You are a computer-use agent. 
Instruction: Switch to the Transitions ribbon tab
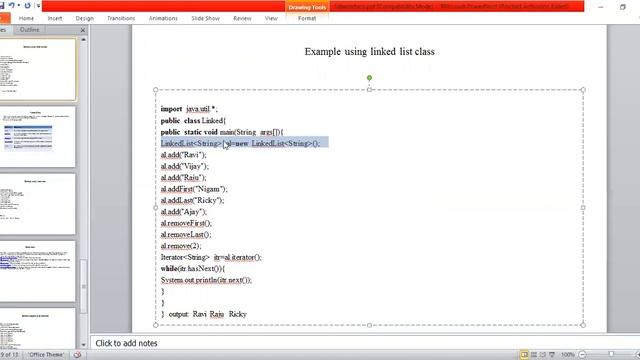[121, 18]
